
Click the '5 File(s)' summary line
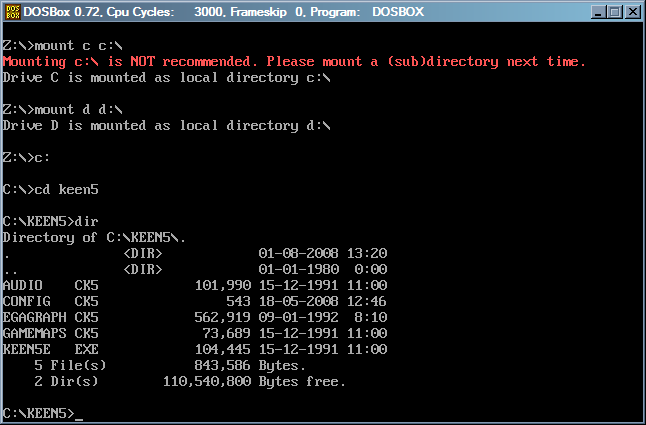(170, 366)
